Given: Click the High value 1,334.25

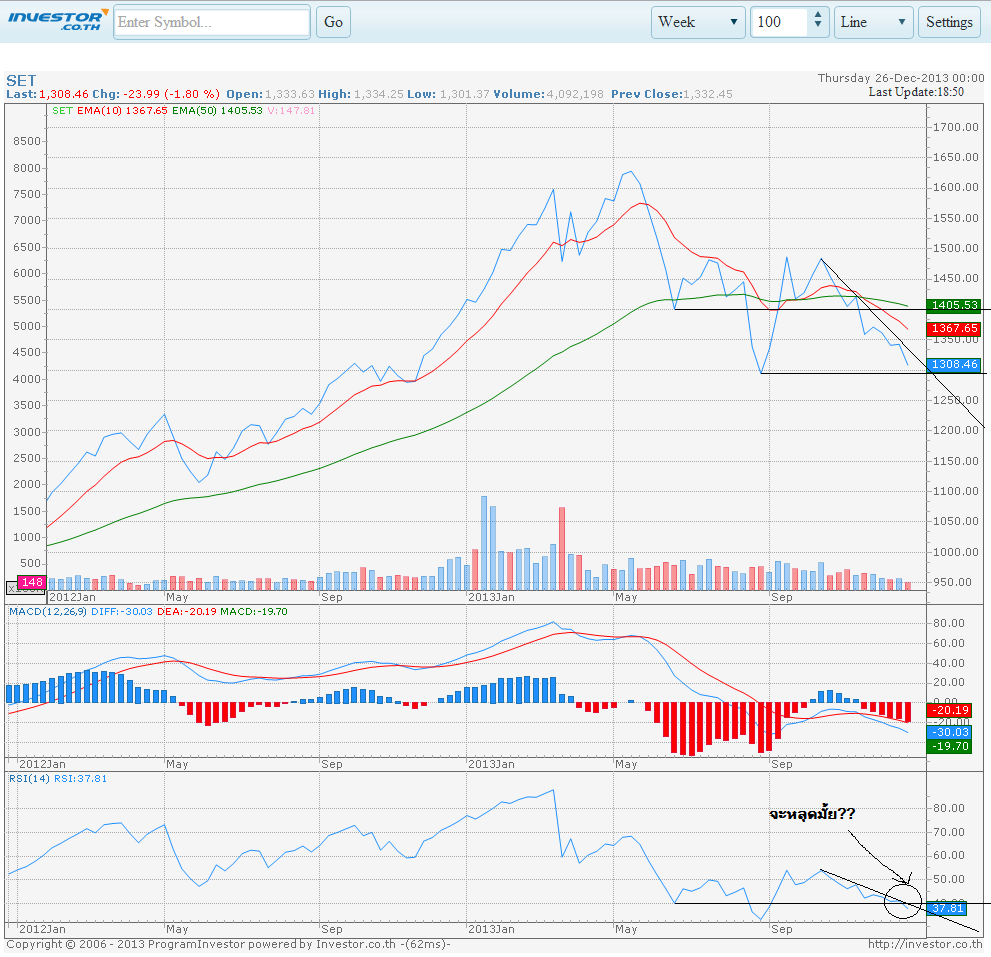Looking at the screenshot, I should [x=379, y=94].
